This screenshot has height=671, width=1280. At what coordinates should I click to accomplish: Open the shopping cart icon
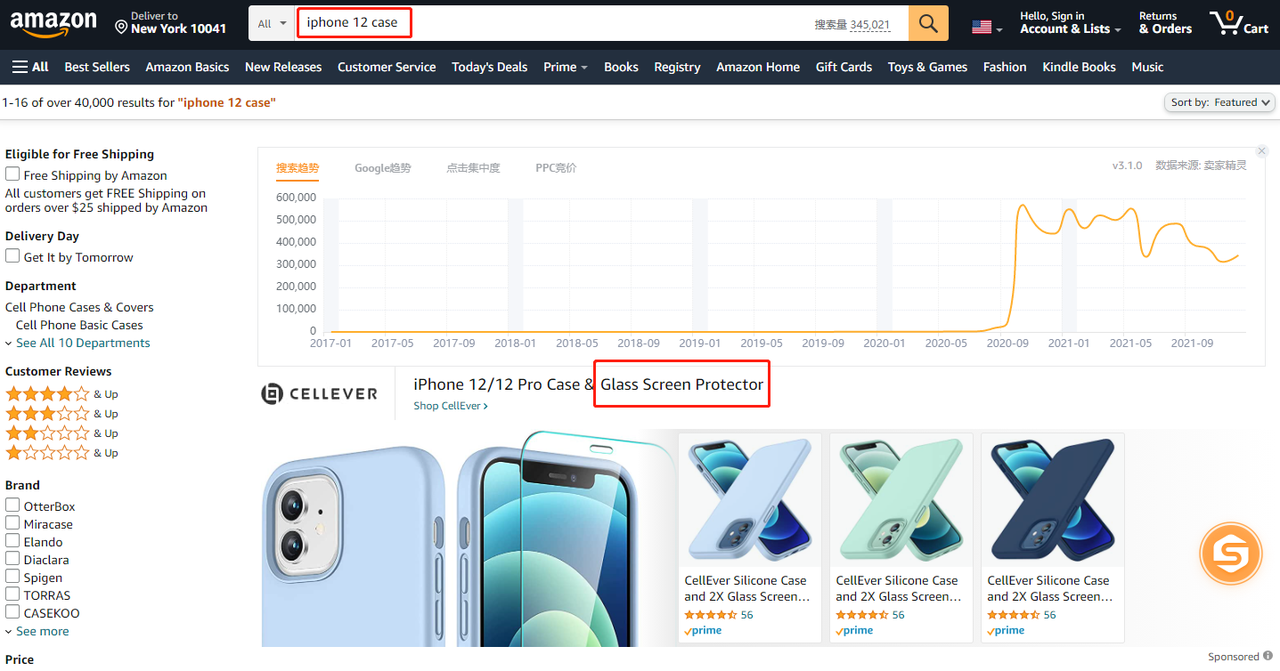[1239, 22]
